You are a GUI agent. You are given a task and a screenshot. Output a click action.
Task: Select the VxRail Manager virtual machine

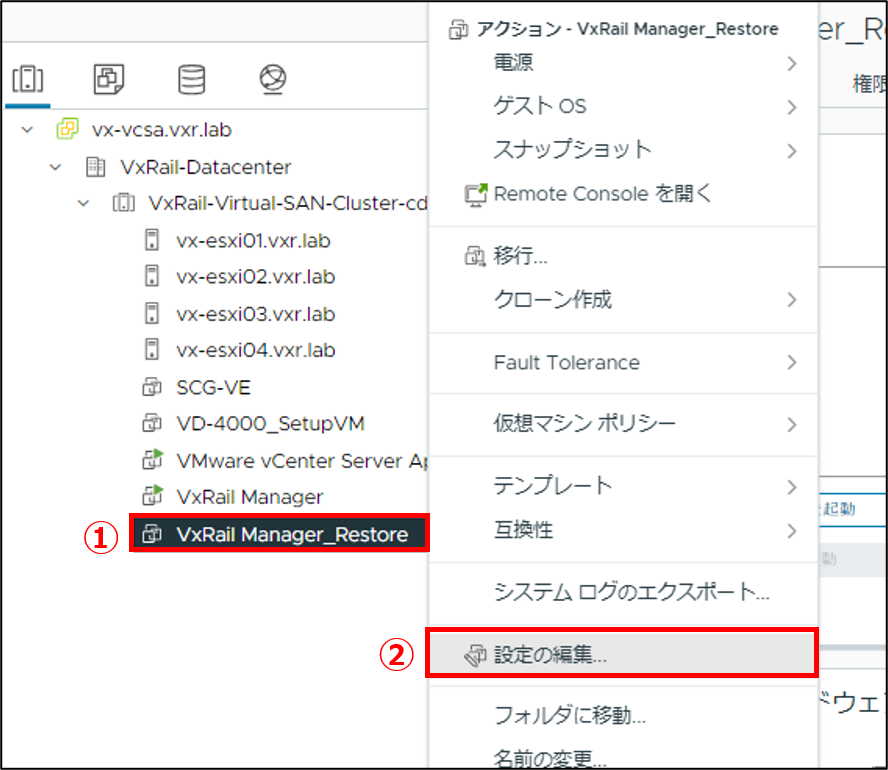(x=250, y=497)
